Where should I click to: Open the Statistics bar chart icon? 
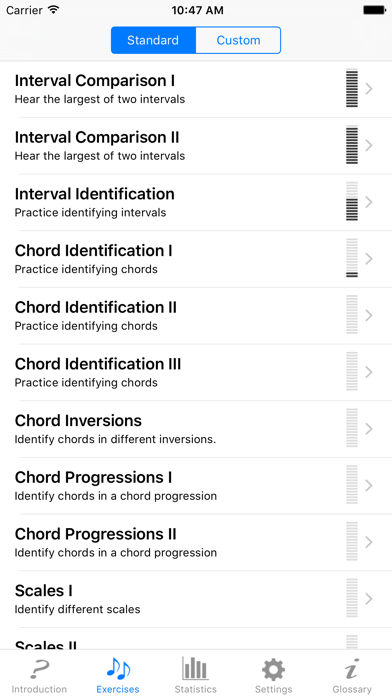pyautogui.click(x=195, y=669)
